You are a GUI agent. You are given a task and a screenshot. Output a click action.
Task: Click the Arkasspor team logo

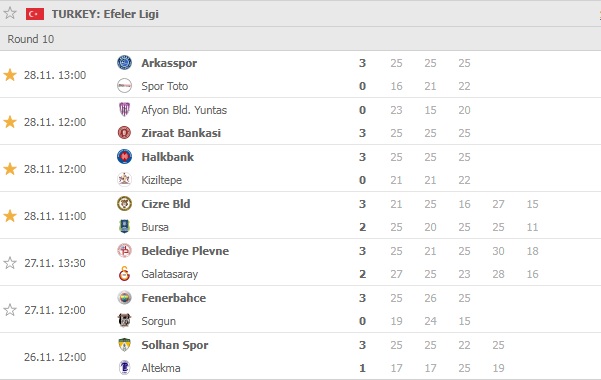point(124,63)
